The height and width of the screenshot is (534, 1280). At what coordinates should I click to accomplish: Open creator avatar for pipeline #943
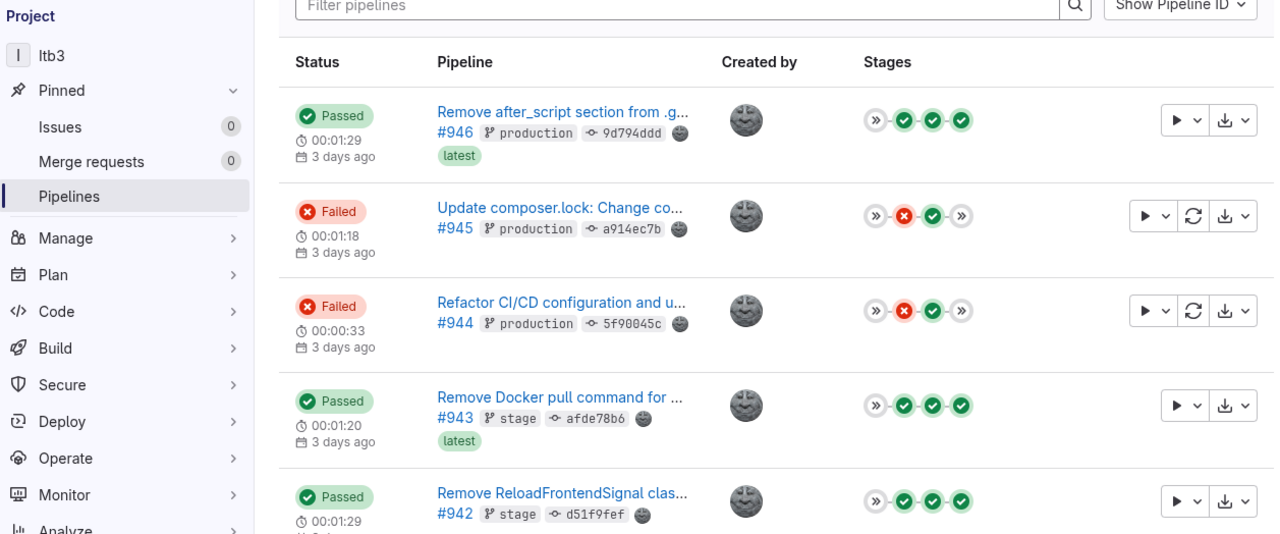click(x=746, y=406)
